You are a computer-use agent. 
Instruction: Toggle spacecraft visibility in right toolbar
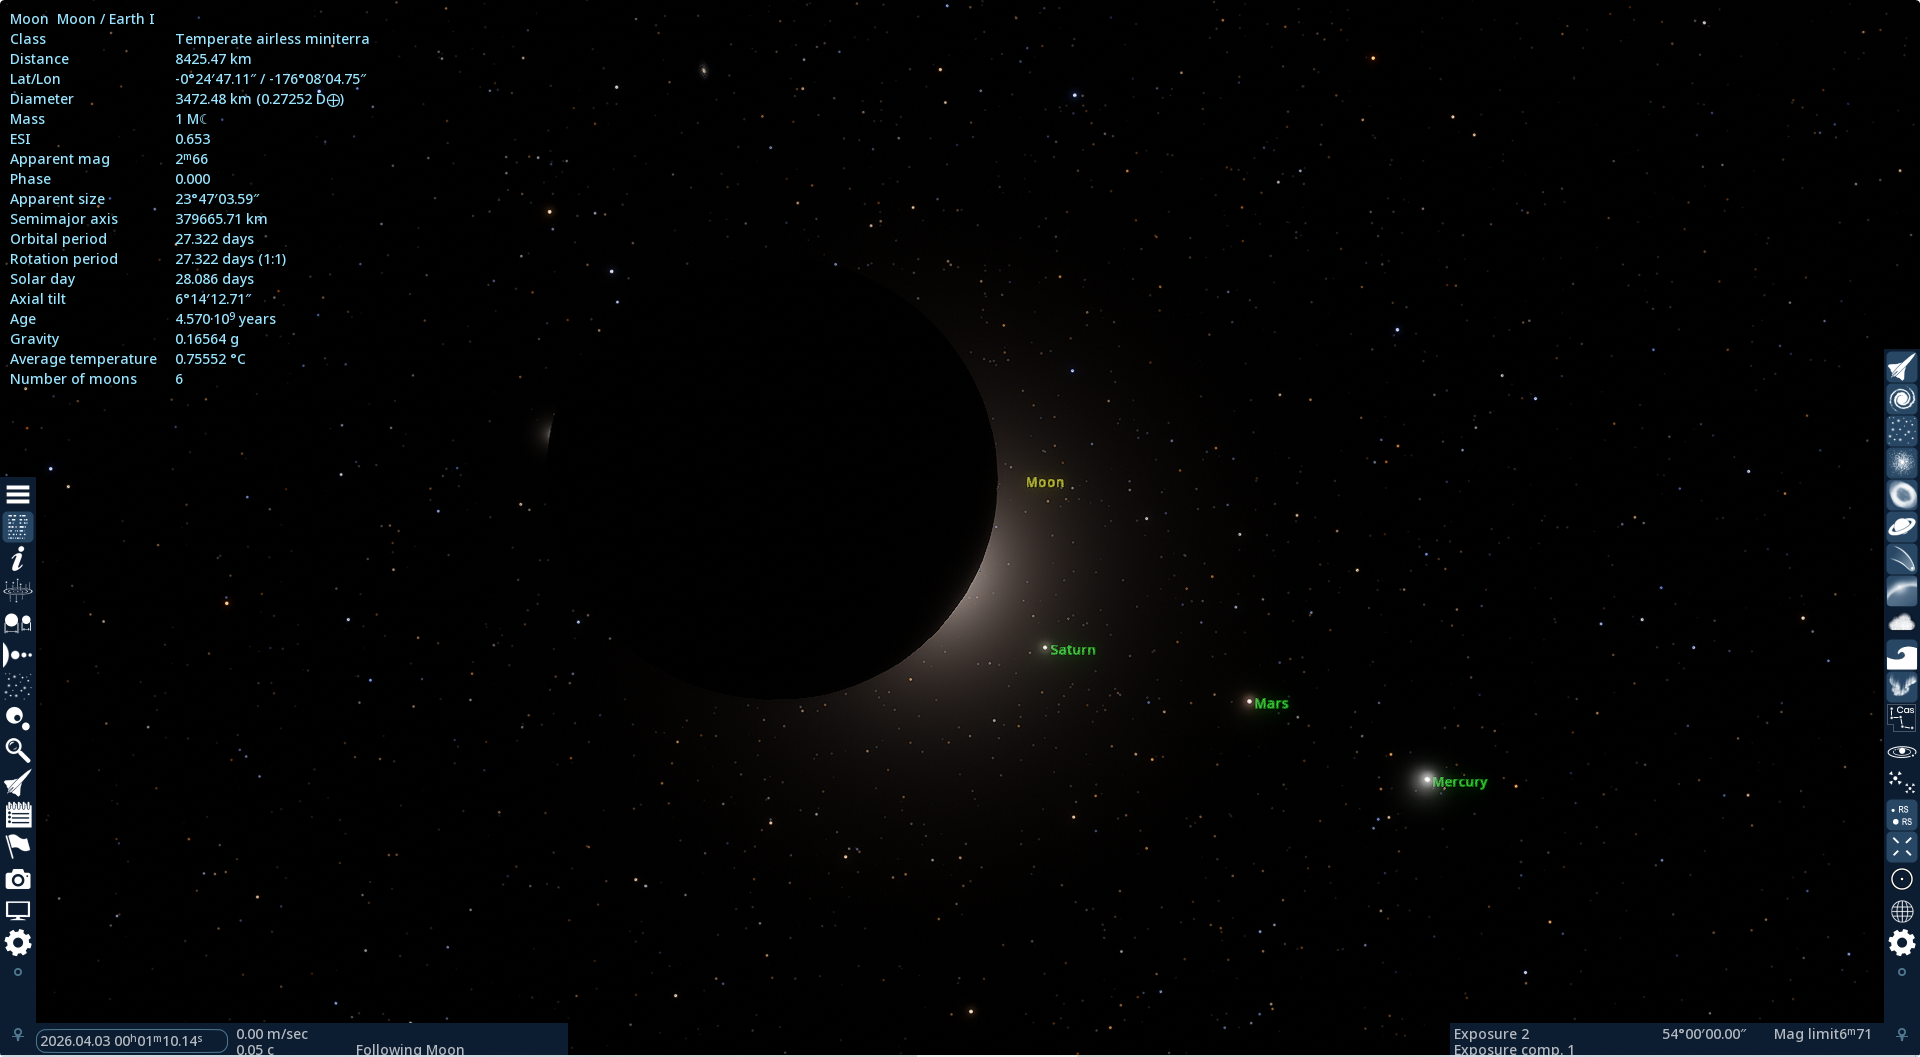1902,367
